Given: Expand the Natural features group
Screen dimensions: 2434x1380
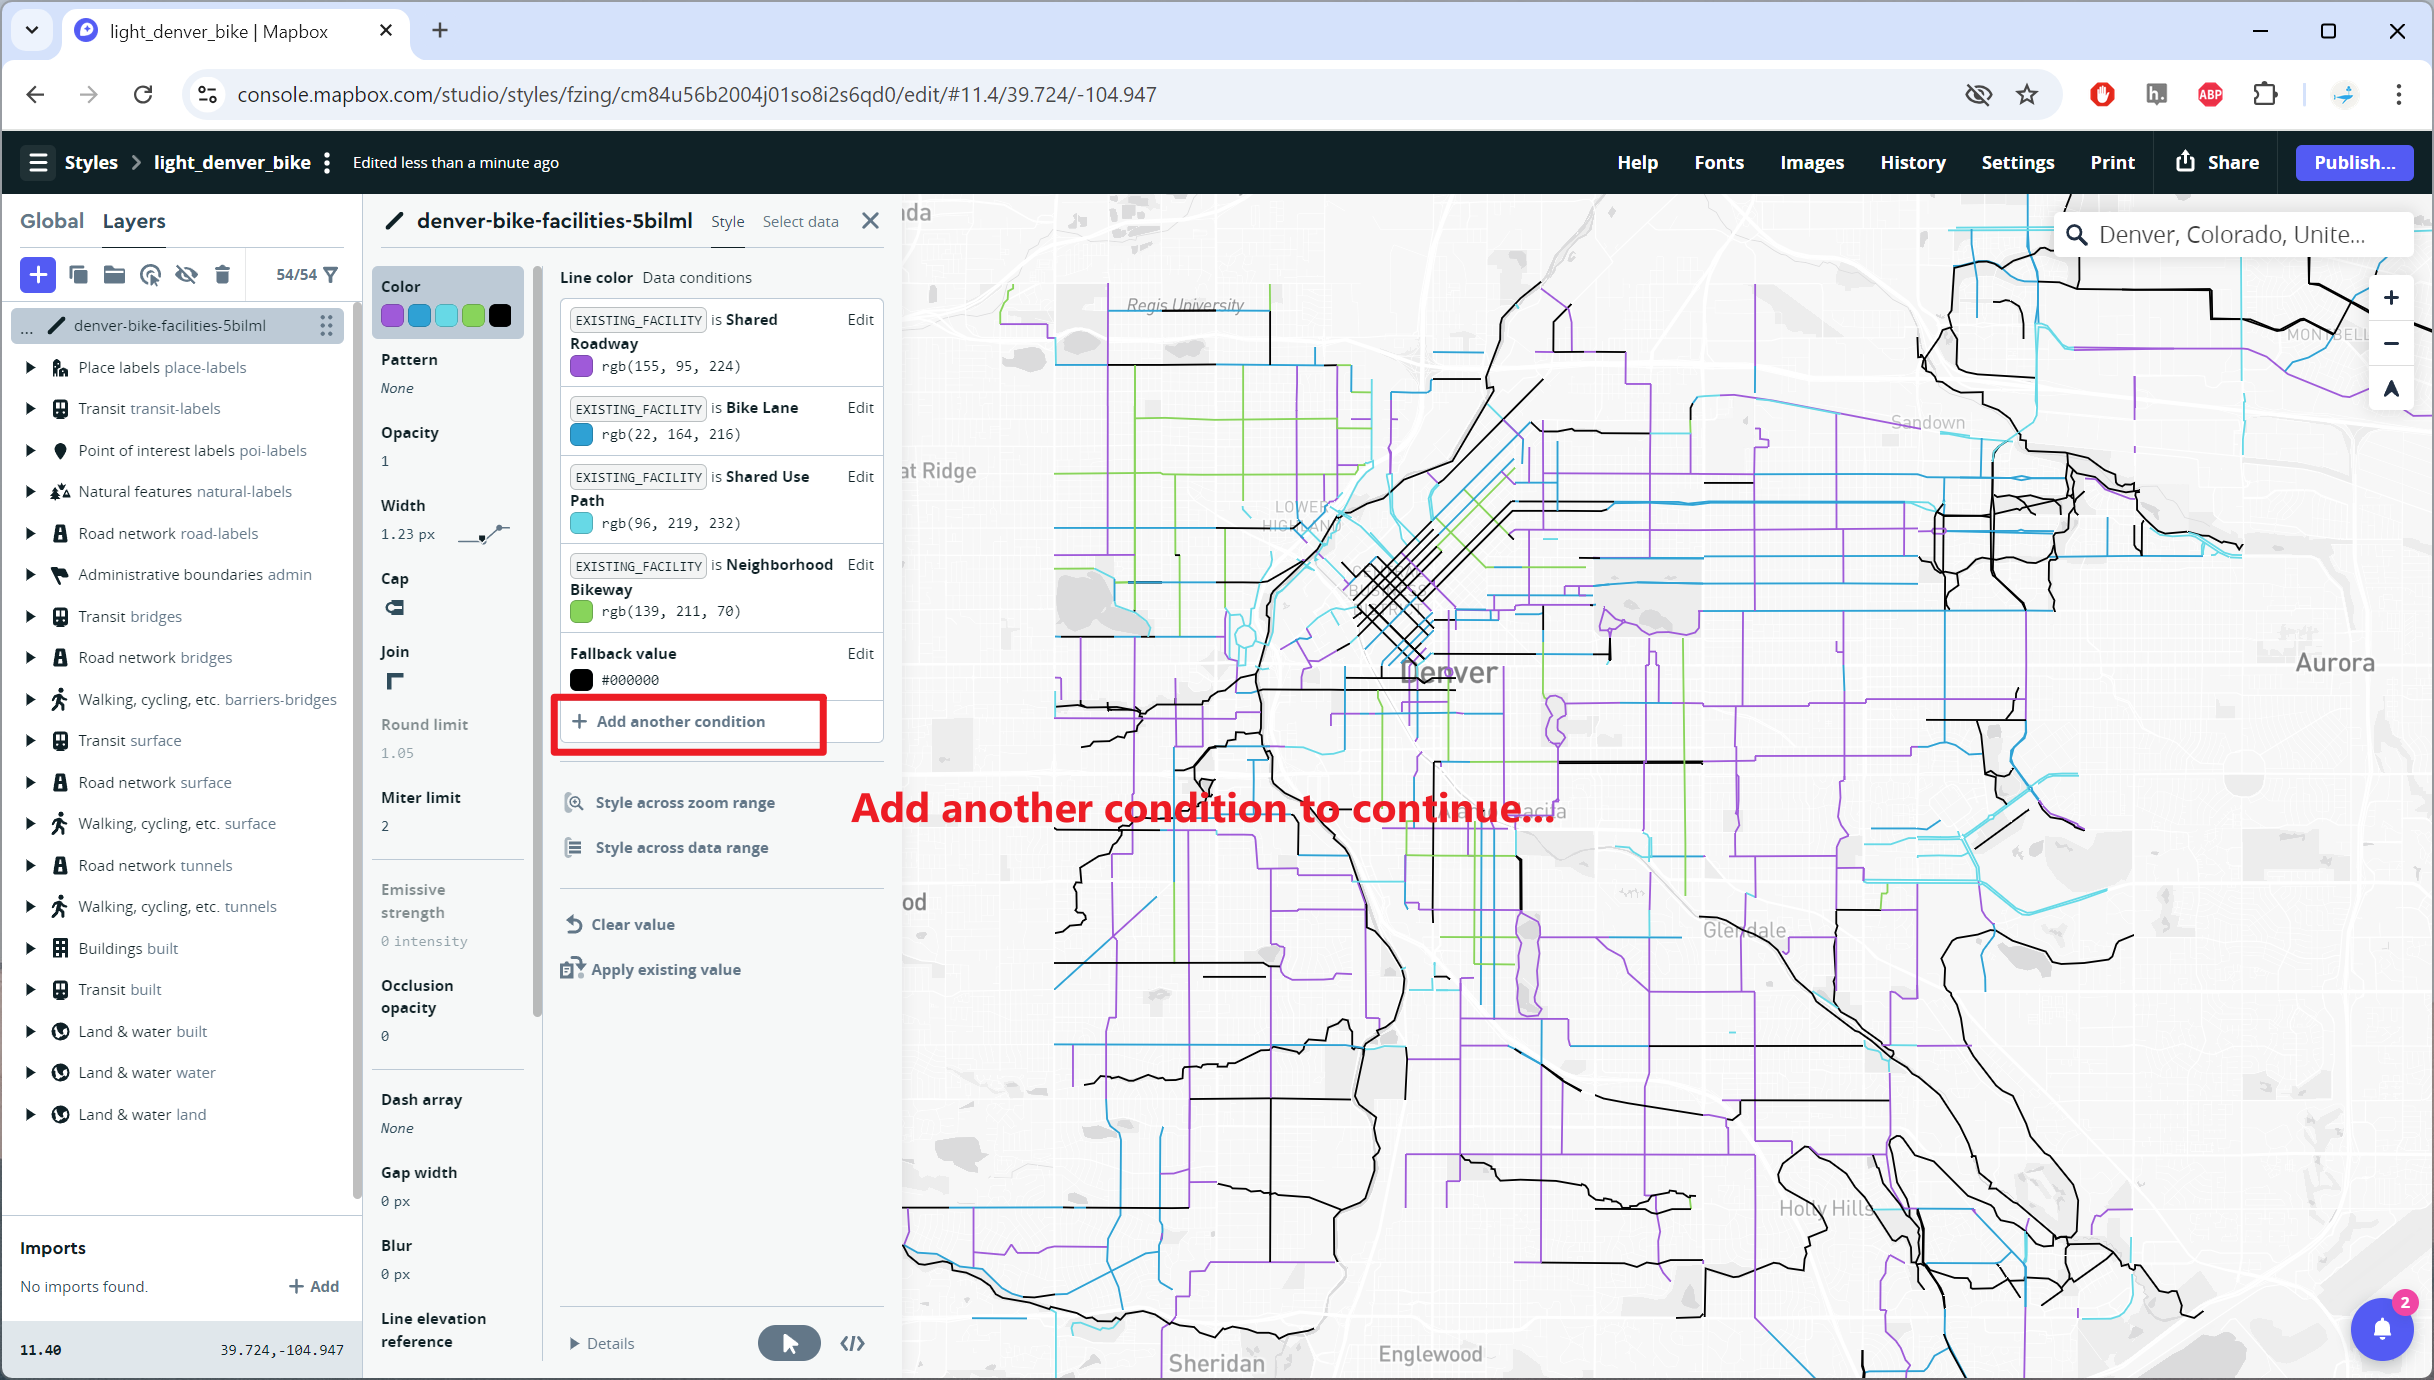Looking at the screenshot, I should pos(30,491).
